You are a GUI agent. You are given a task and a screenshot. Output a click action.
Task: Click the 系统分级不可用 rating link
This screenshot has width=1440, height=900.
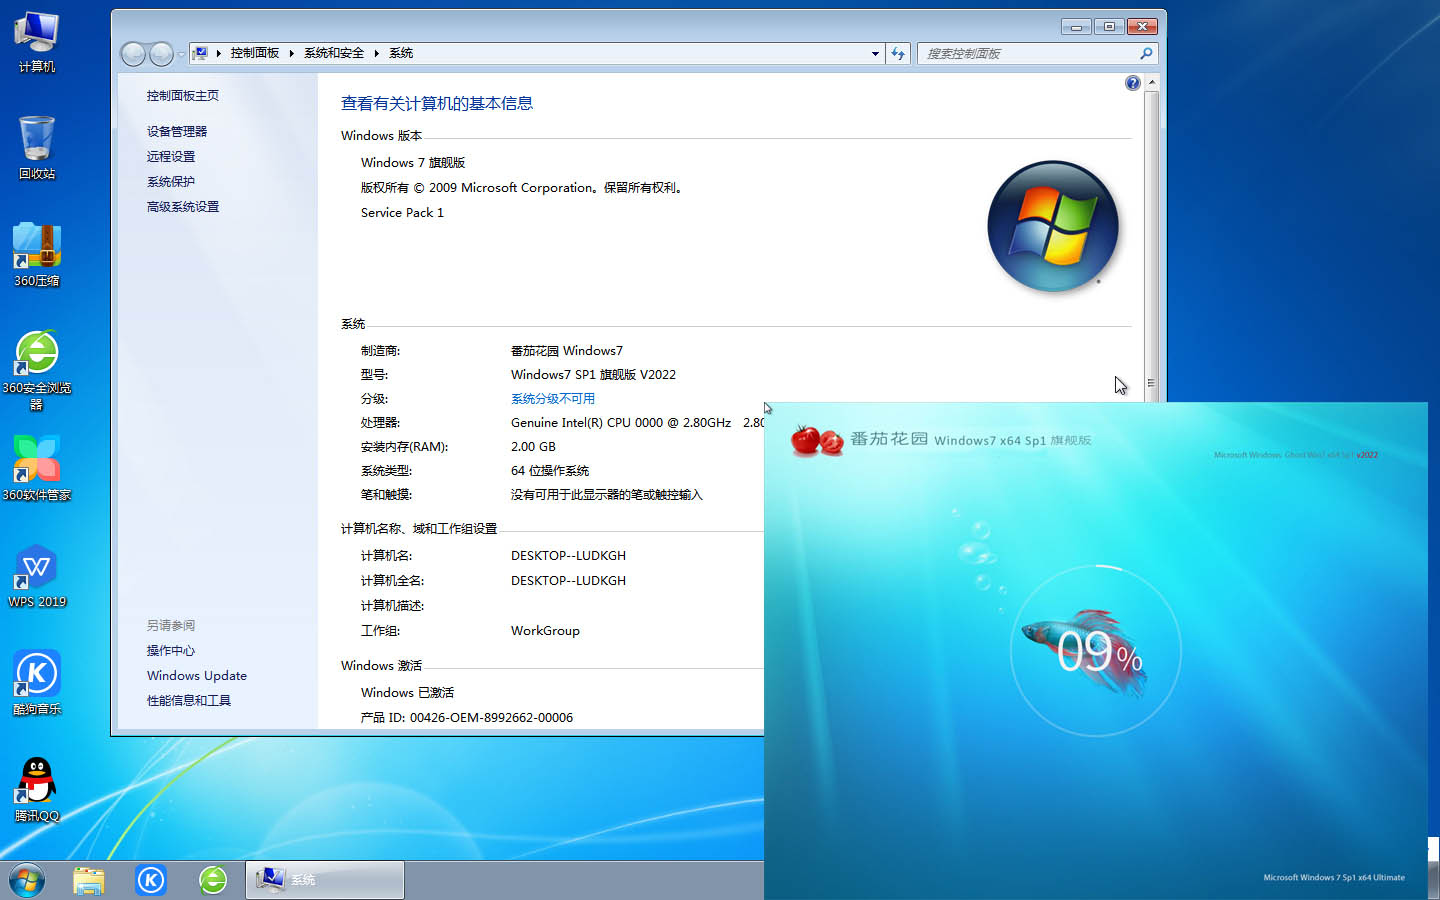(x=553, y=398)
